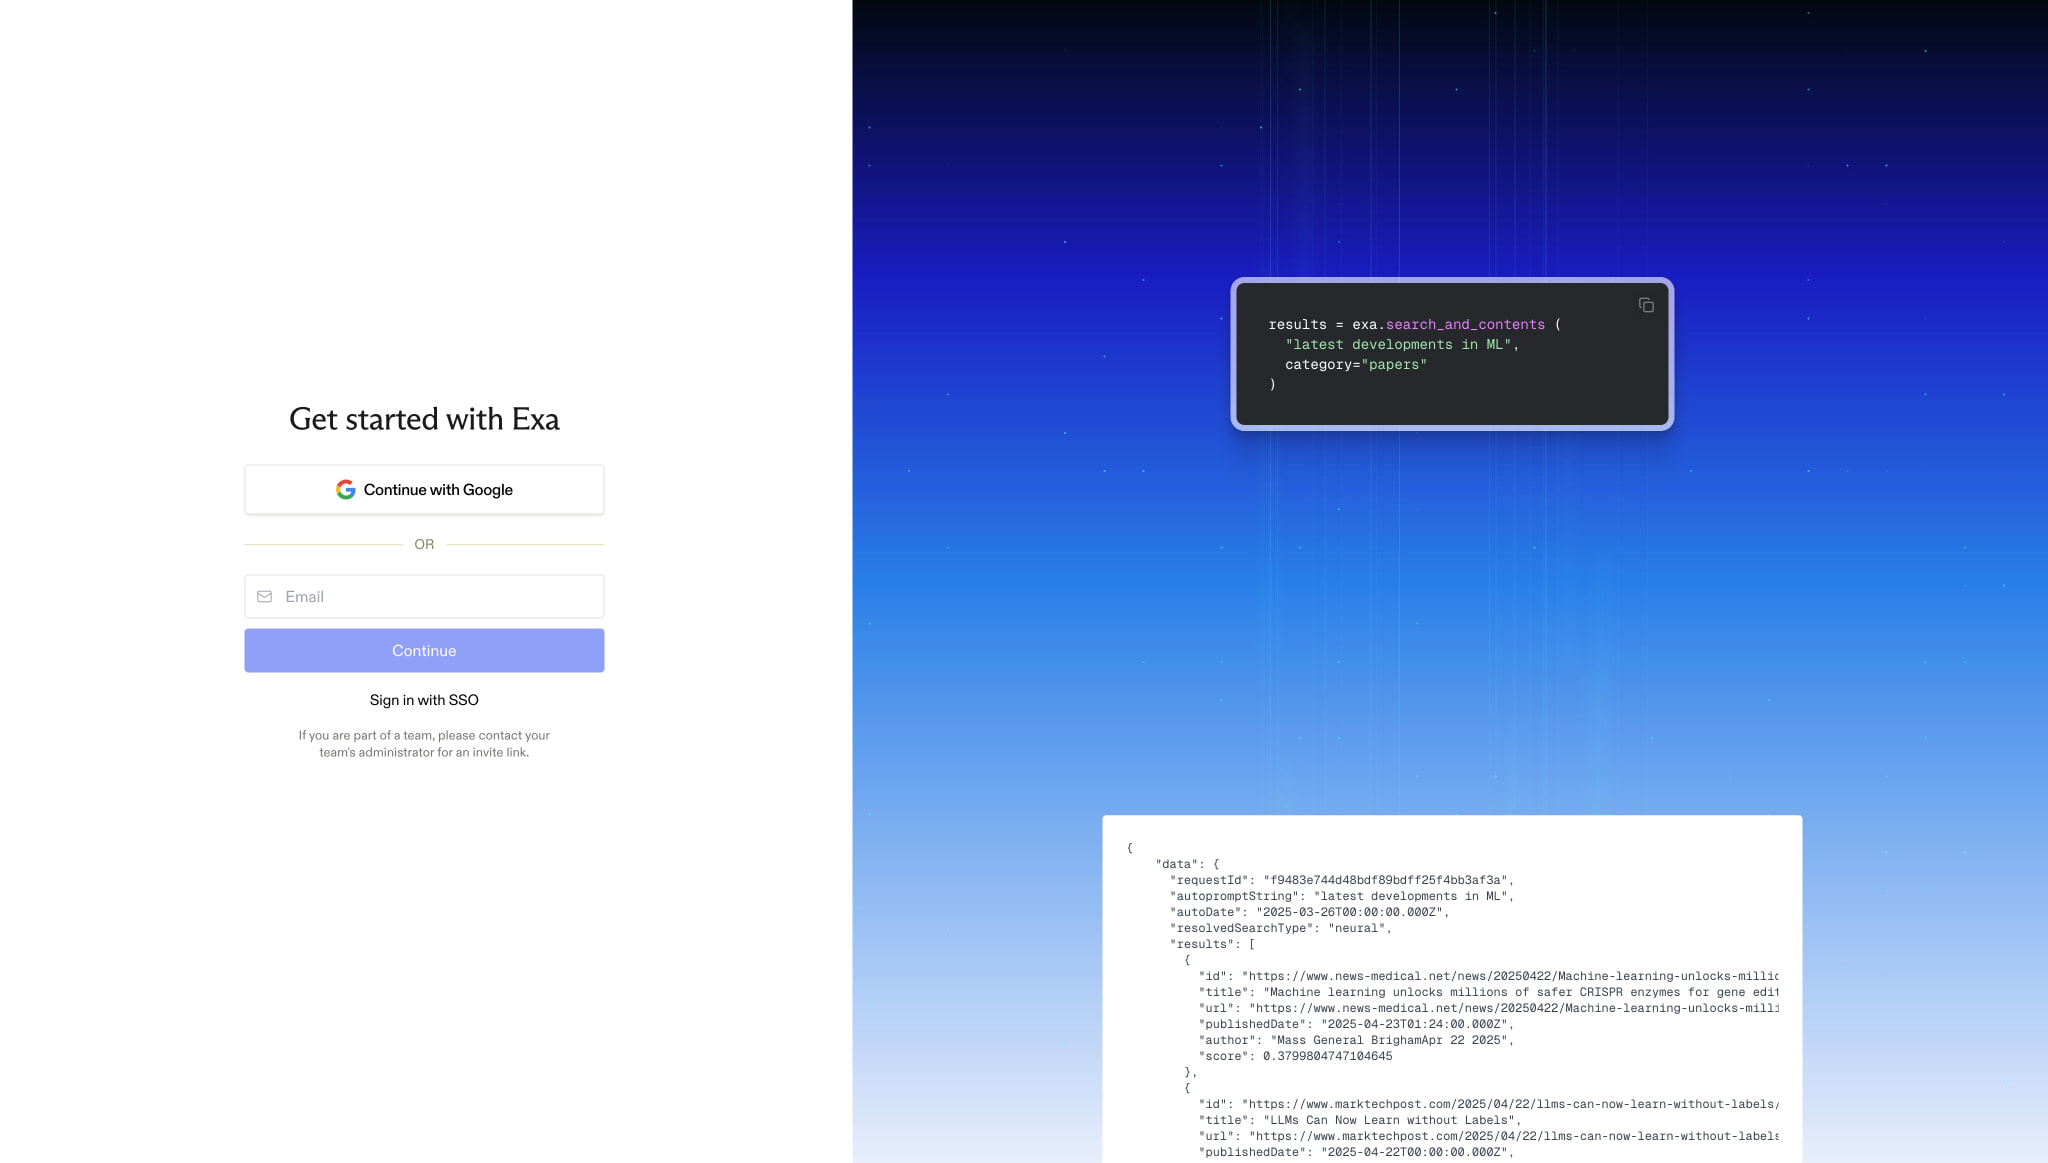Click the Get started with Exa heading
Screen dimensions: 2048x1163
424,419
